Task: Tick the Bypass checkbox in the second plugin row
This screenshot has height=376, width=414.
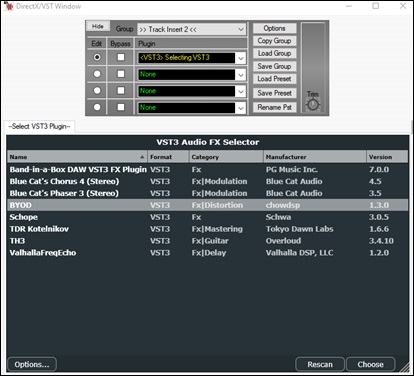Action: point(121,74)
